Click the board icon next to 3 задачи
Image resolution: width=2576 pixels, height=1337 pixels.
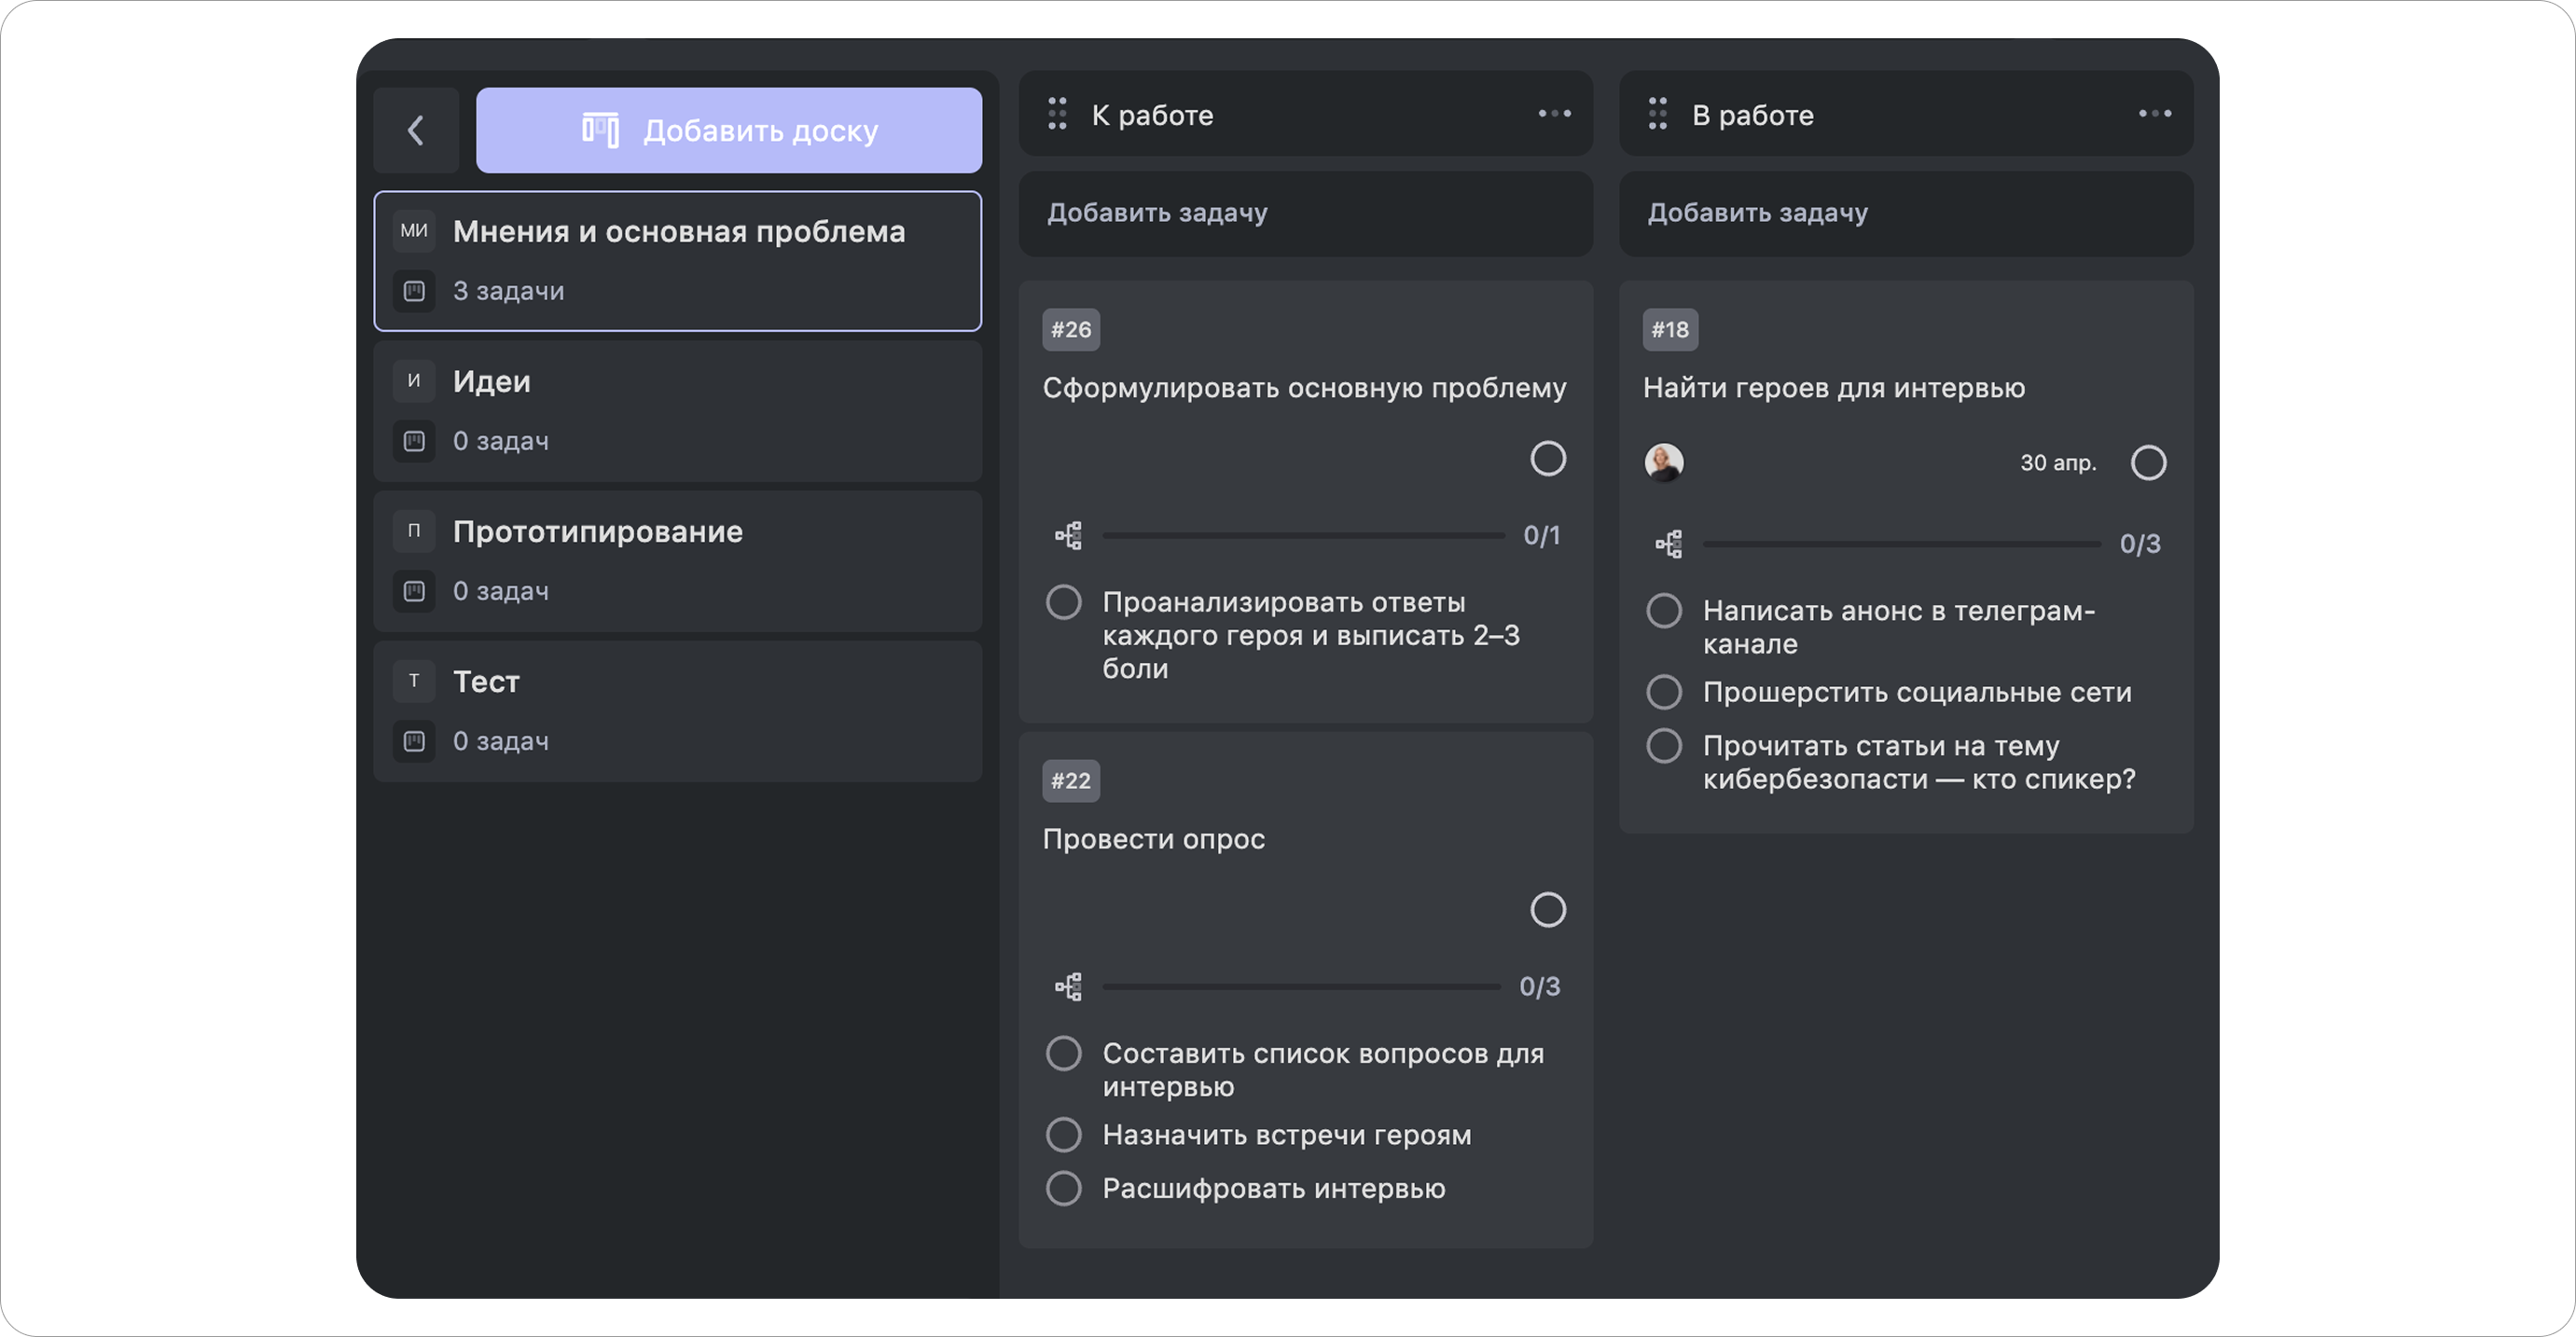point(413,291)
